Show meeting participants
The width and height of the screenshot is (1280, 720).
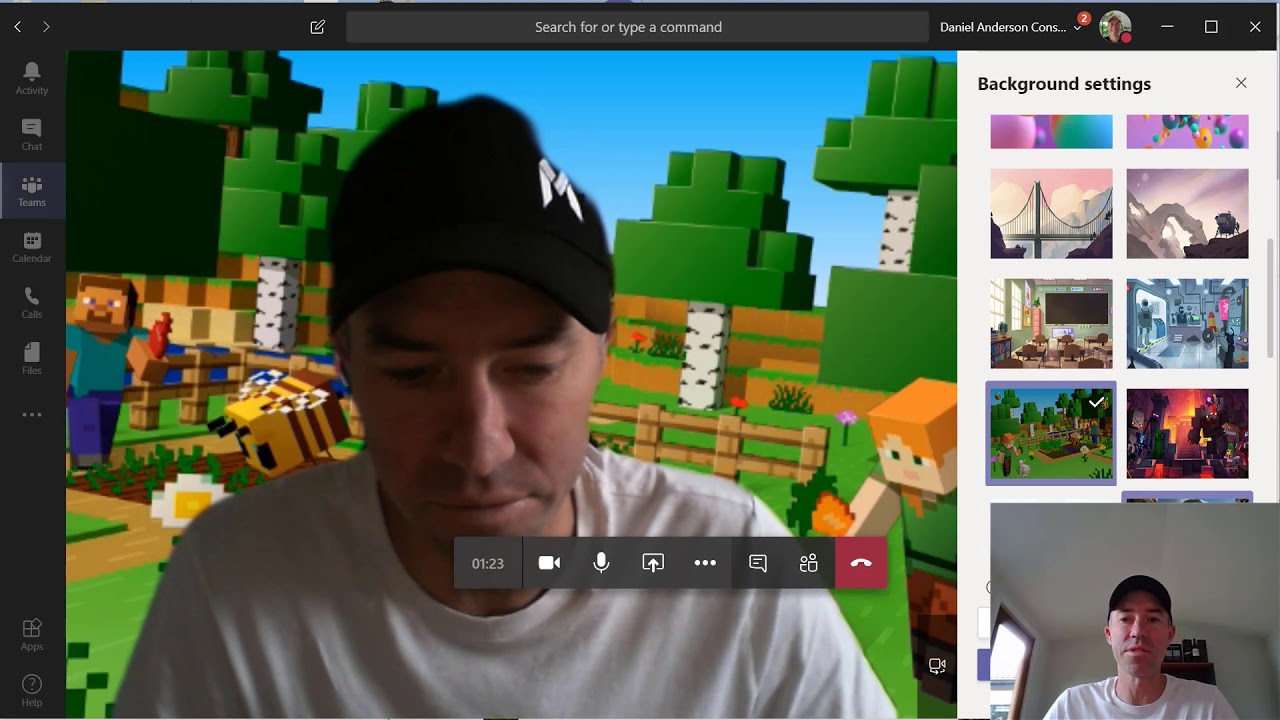pyautogui.click(x=809, y=563)
